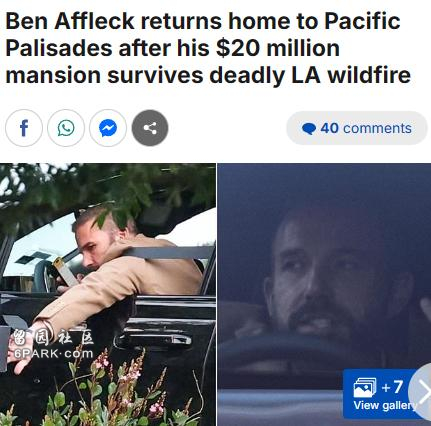Click the article headline's first line
Viewport: 431px width, 426px height.
[x=203, y=21]
